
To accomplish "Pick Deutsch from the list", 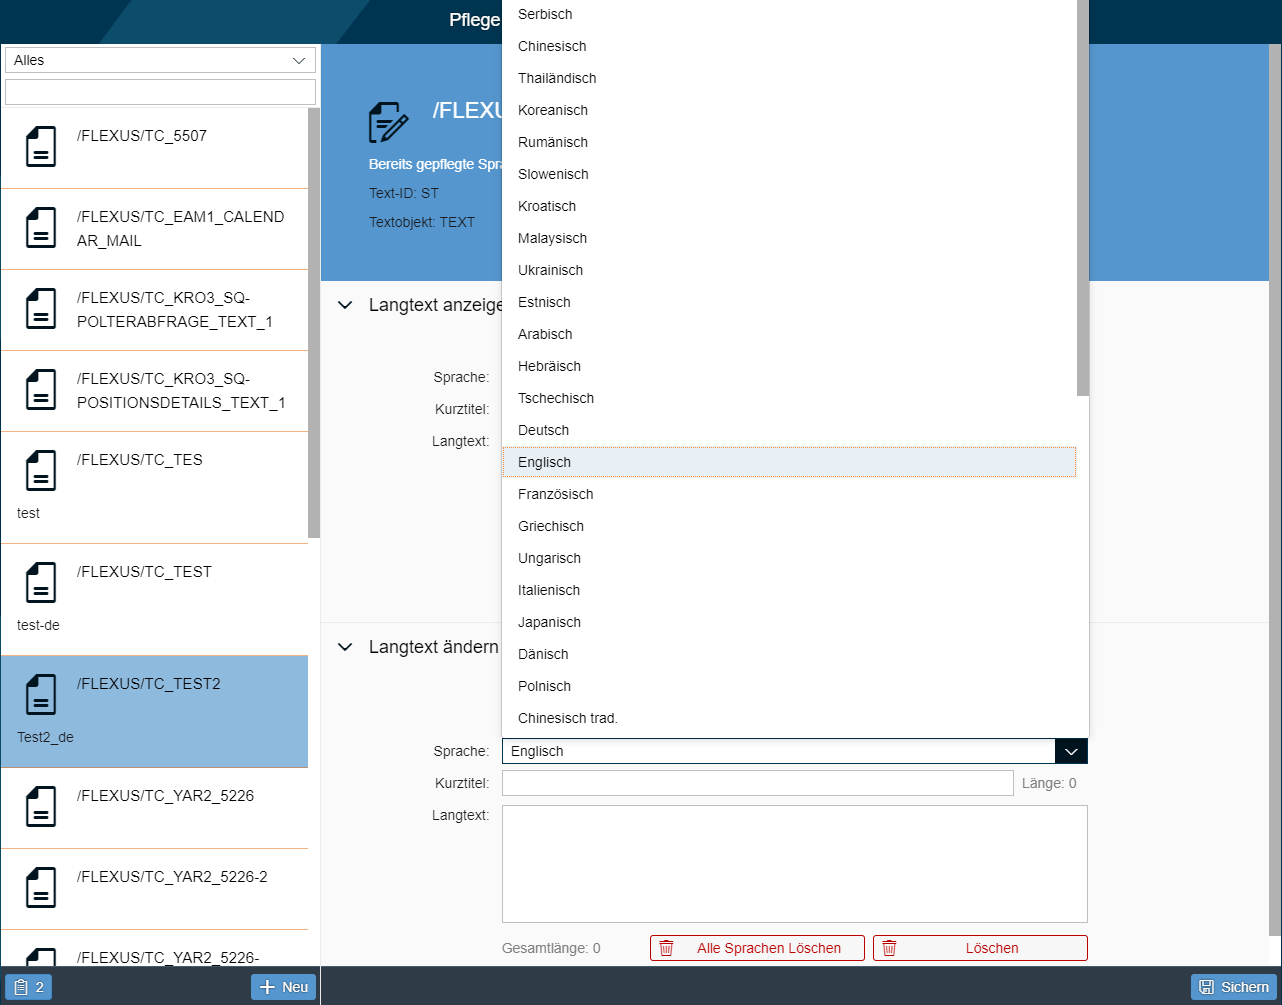I will (x=789, y=430).
